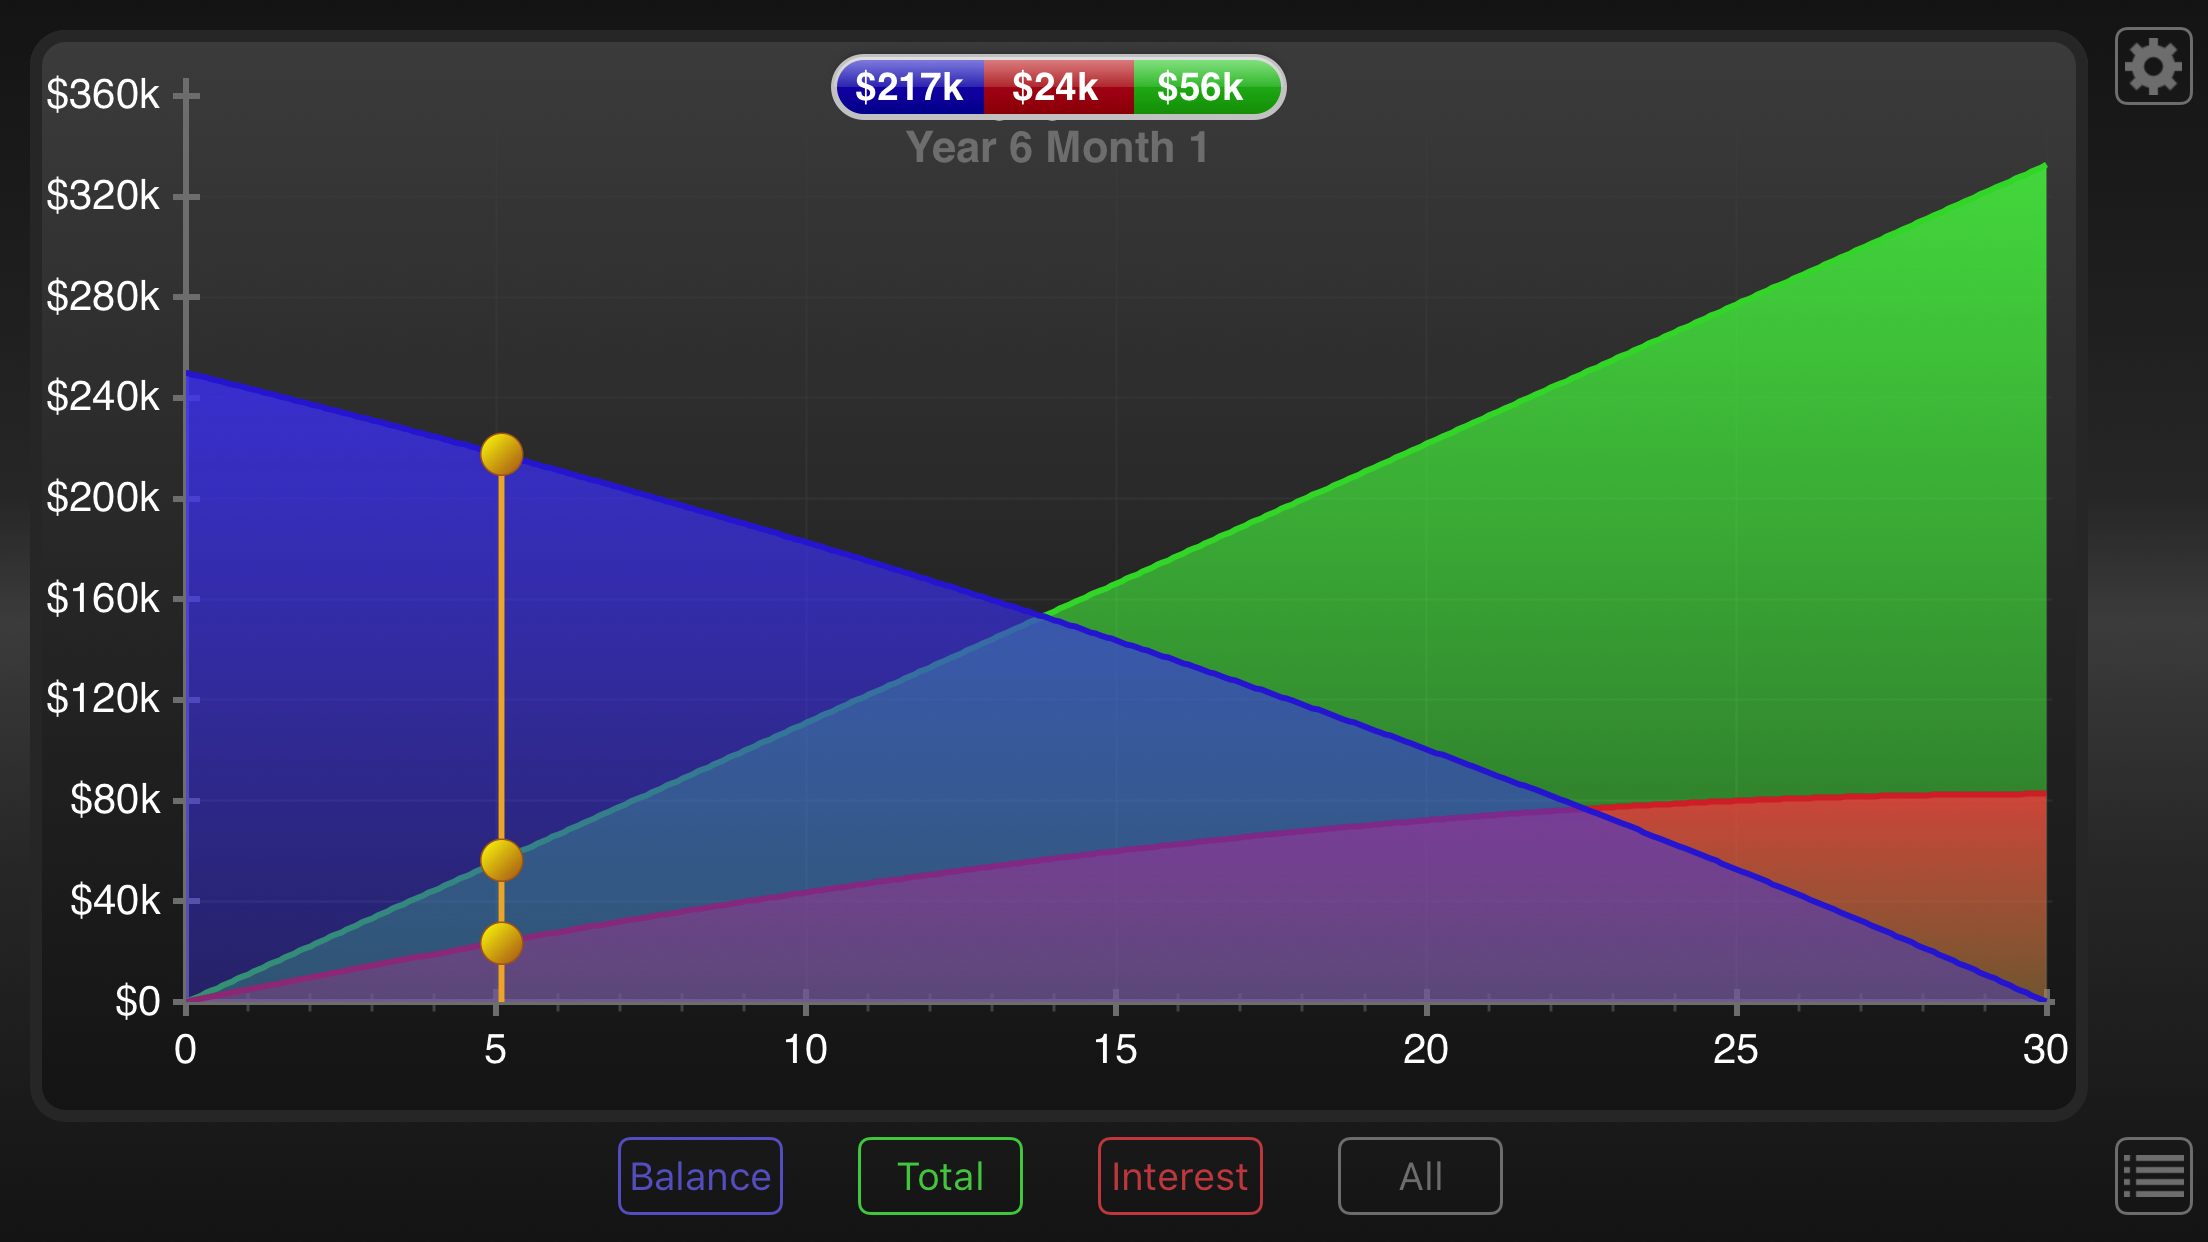Click year 15 on the x-axis
The image size is (2208, 1242).
(1115, 1050)
